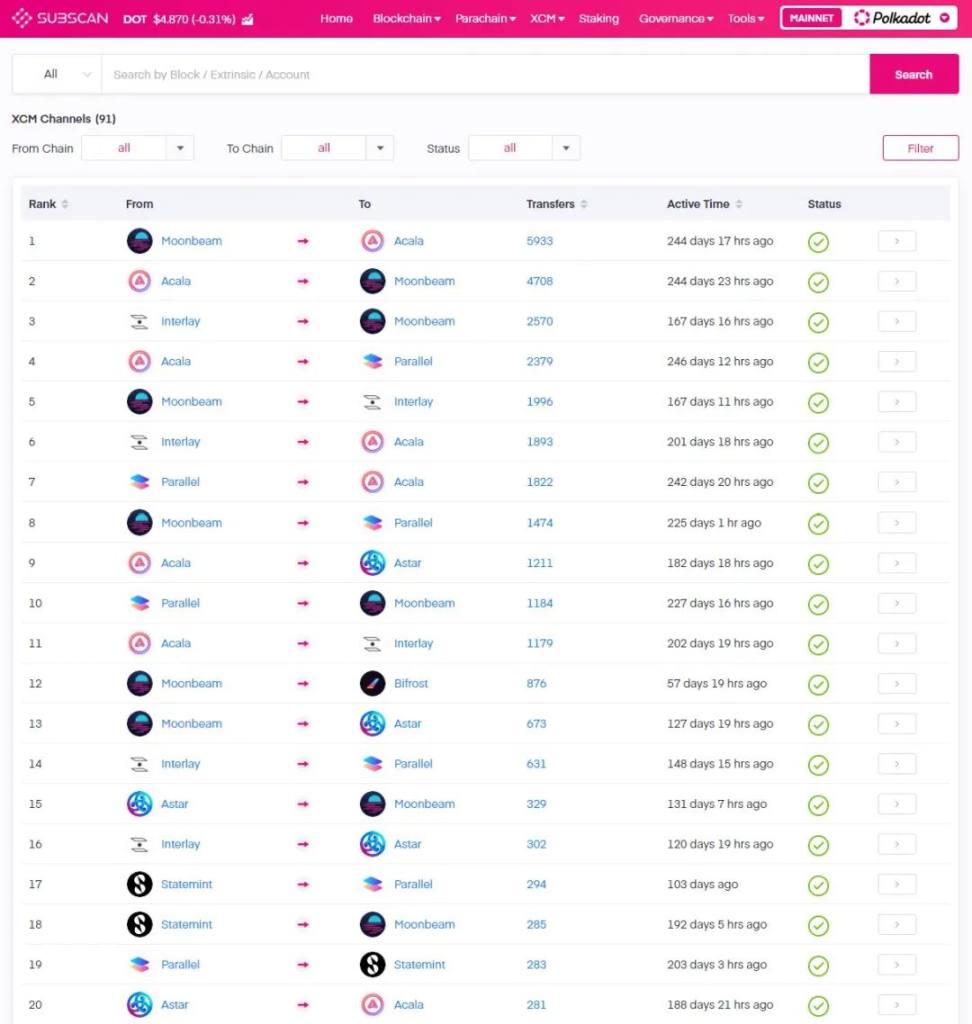Go to the Staking page

pos(598,19)
